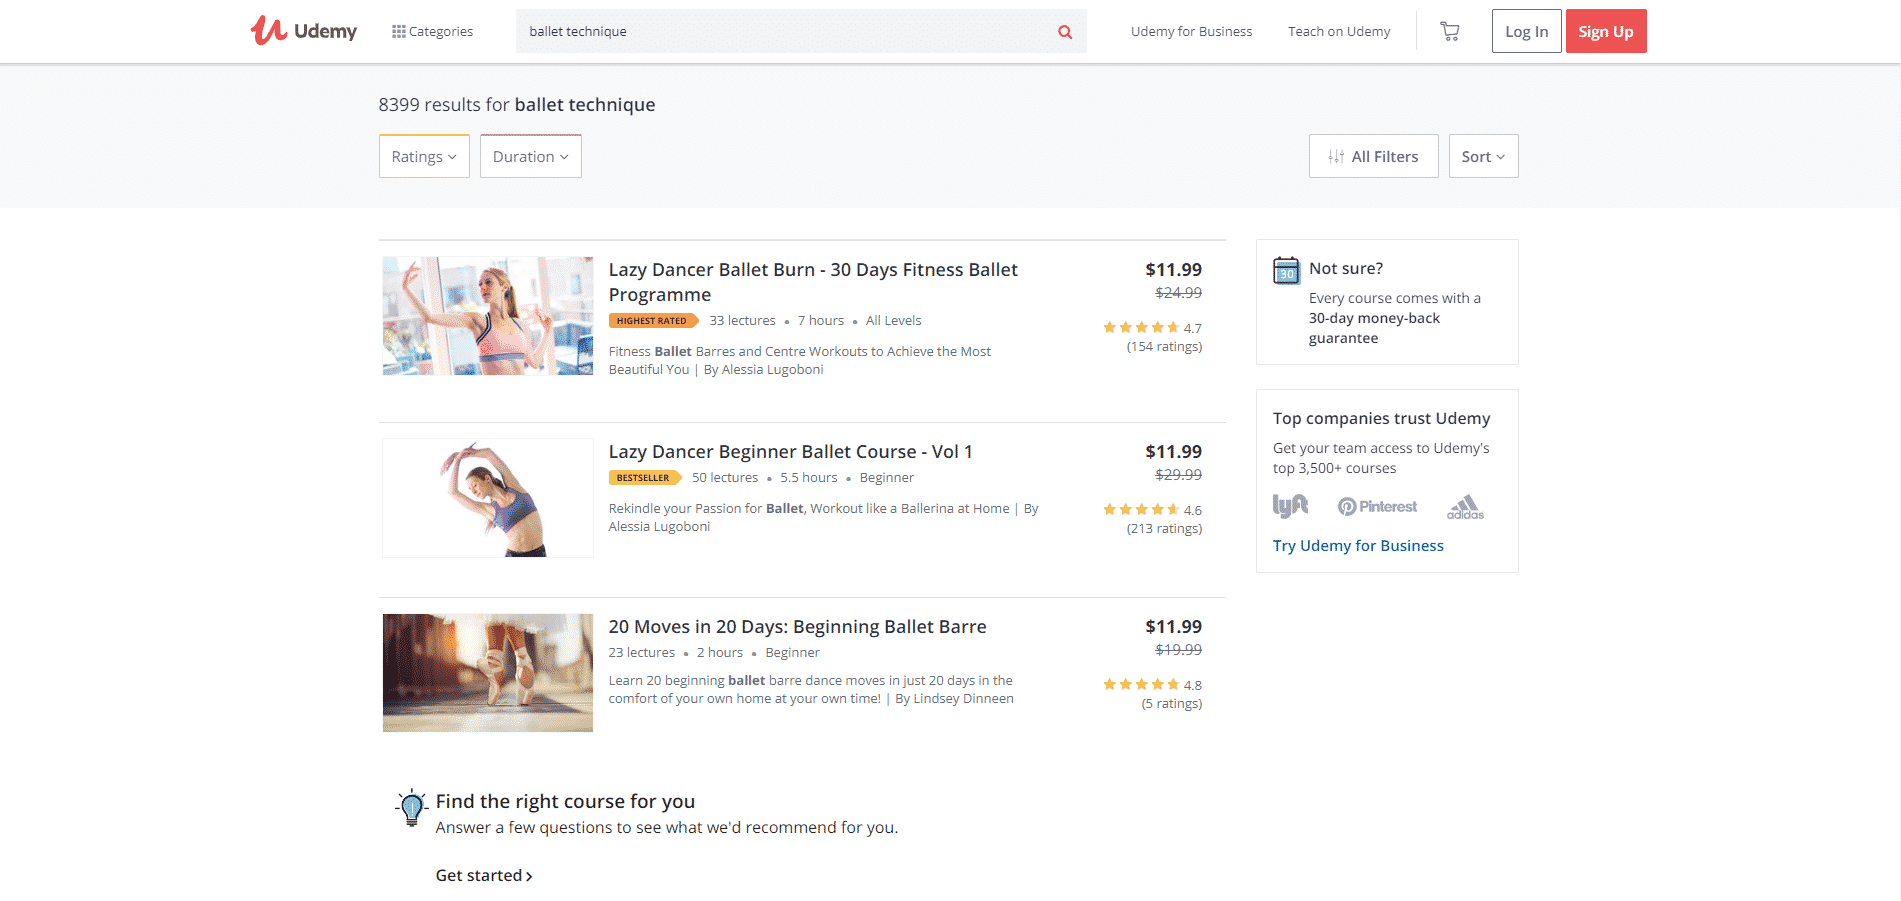Click the 30-day guarantee calendar icon
This screenshot has width=1901, height=901.
click(1286, 270)
